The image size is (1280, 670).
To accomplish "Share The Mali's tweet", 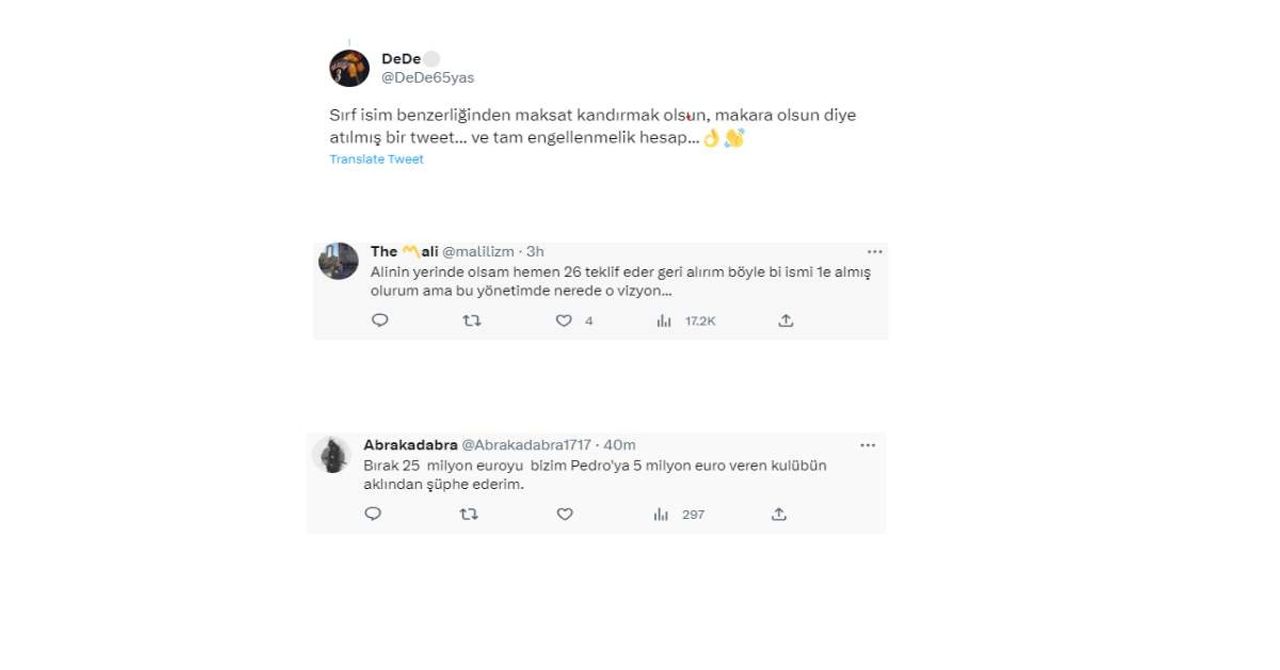I will coord(786,320).
